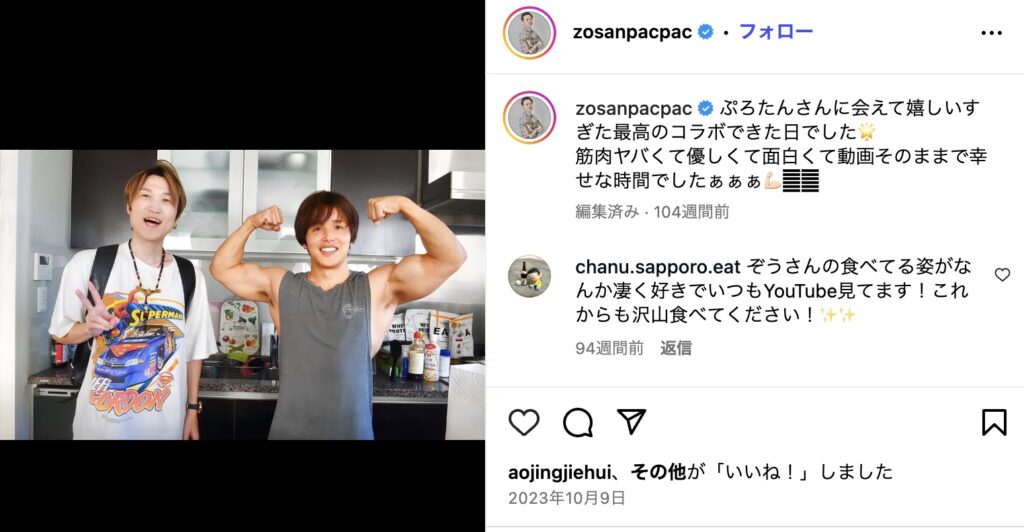Click the フォロー follow button
The width and height of the screenshot is (1024, 532).
[x=776, y=31]
